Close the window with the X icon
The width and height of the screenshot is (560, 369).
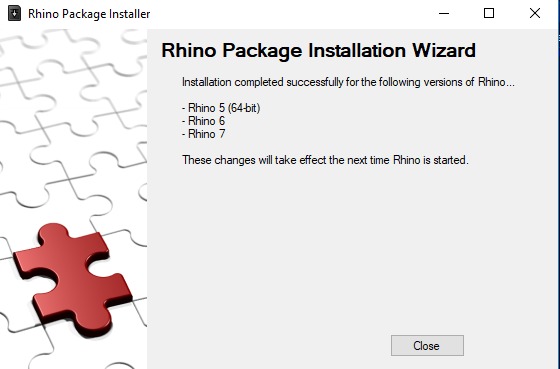pyautogui.click(x=535, y=14)
